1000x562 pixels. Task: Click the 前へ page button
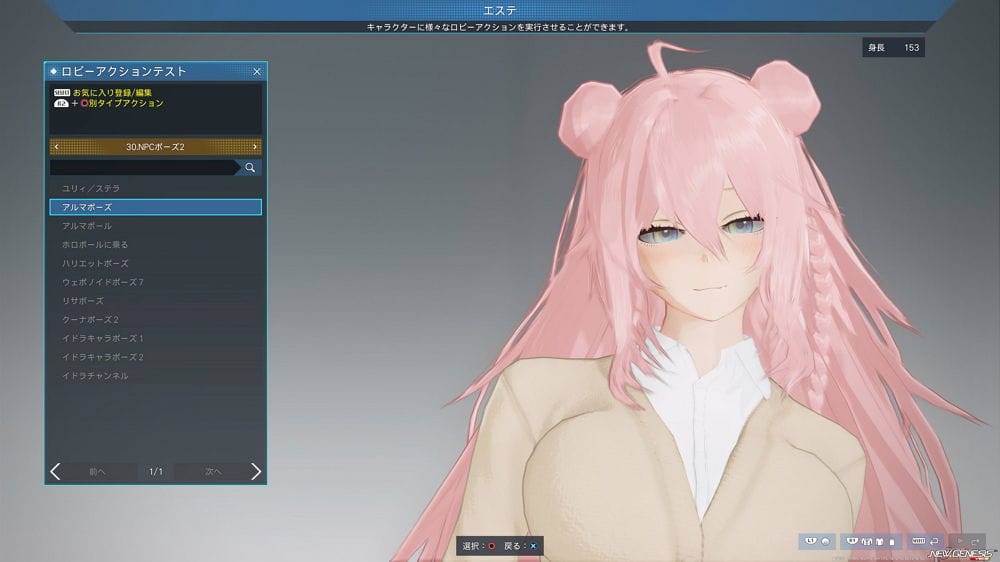point(97,471)
